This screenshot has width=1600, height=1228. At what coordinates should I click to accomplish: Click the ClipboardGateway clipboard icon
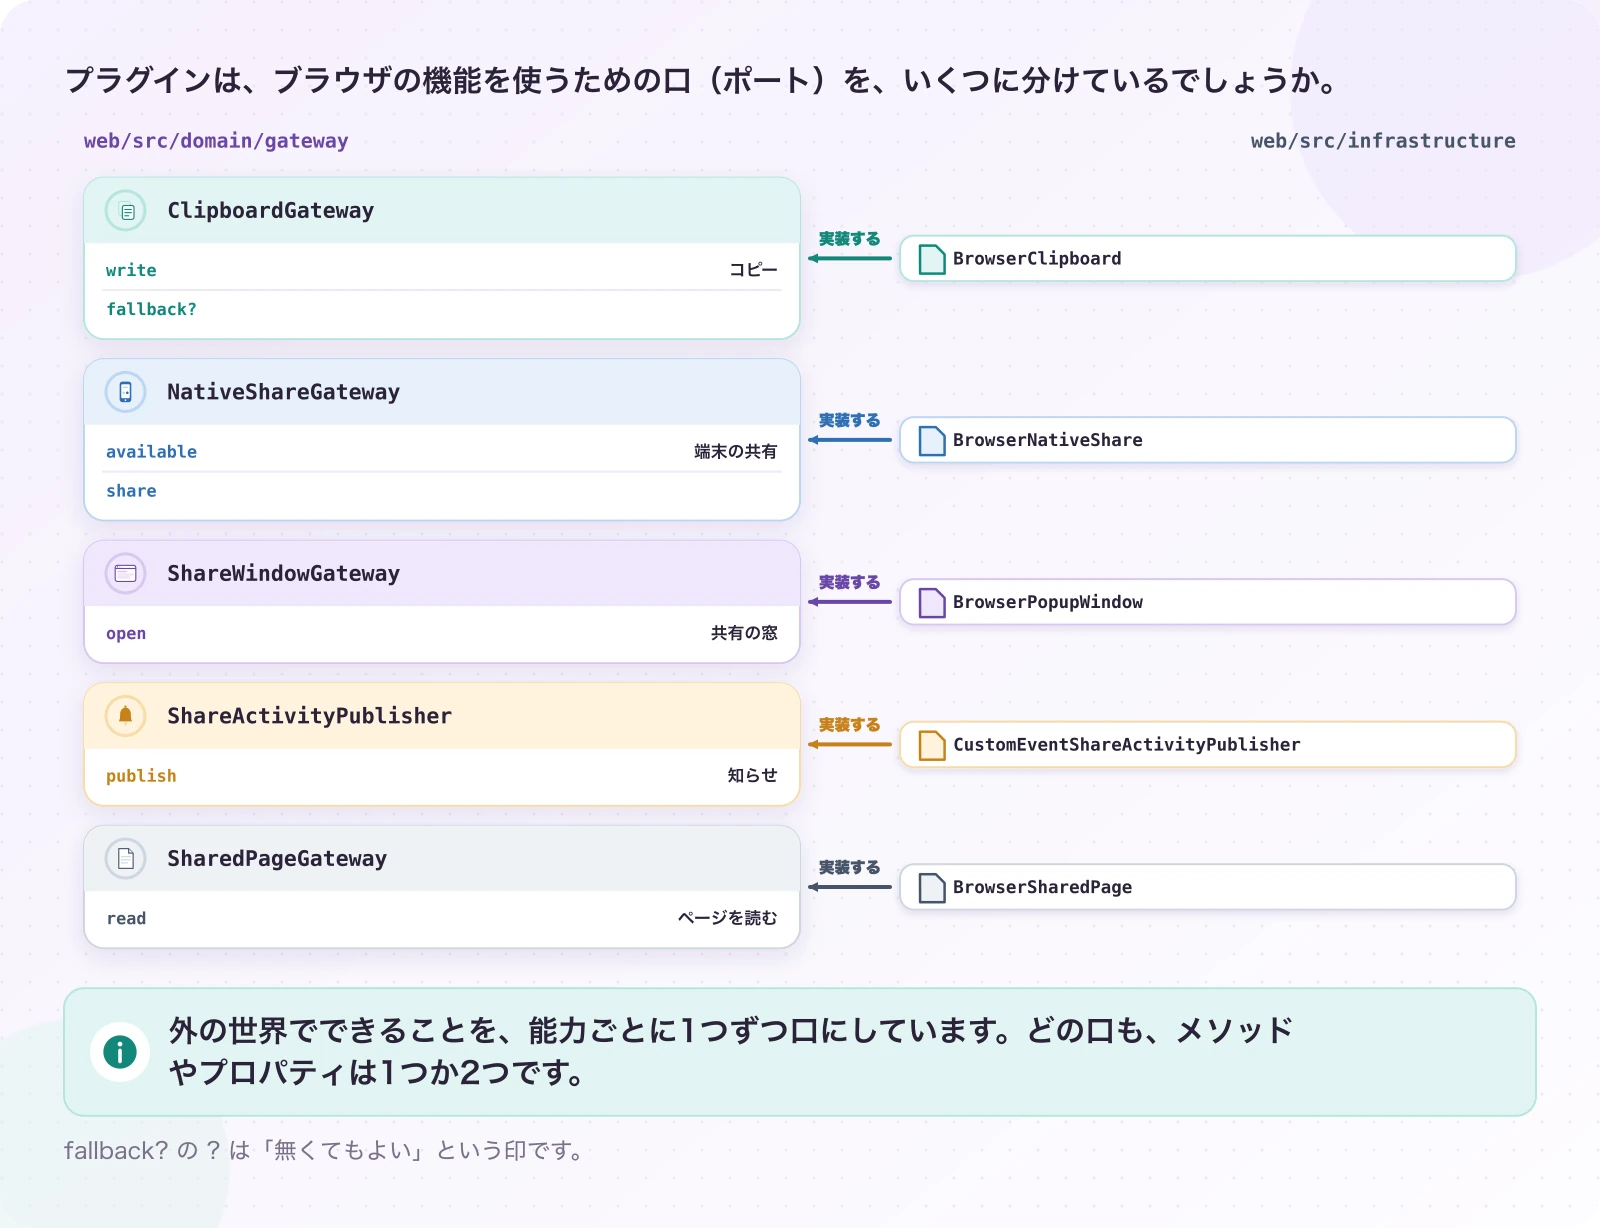pyautogui.click(x=126, y=211)
